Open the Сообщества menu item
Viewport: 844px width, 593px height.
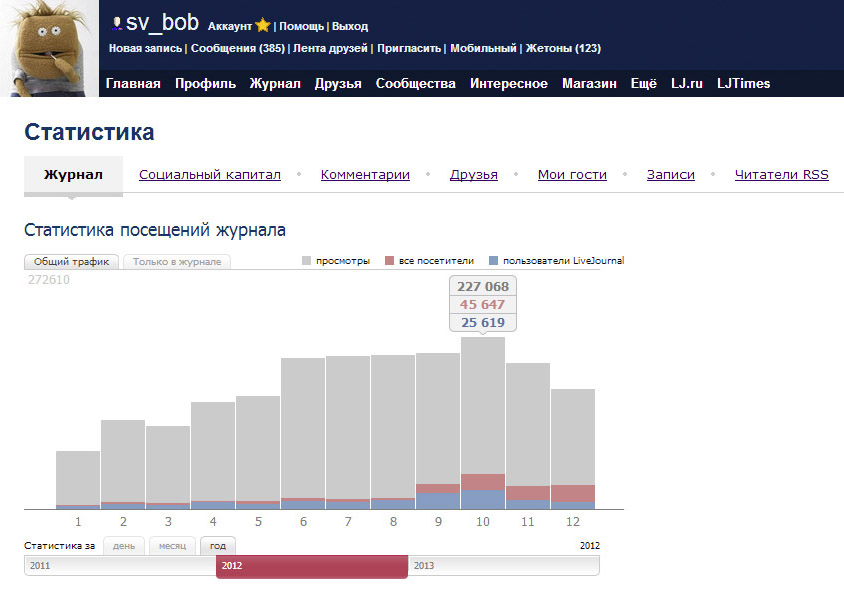[x=416, y=83]
